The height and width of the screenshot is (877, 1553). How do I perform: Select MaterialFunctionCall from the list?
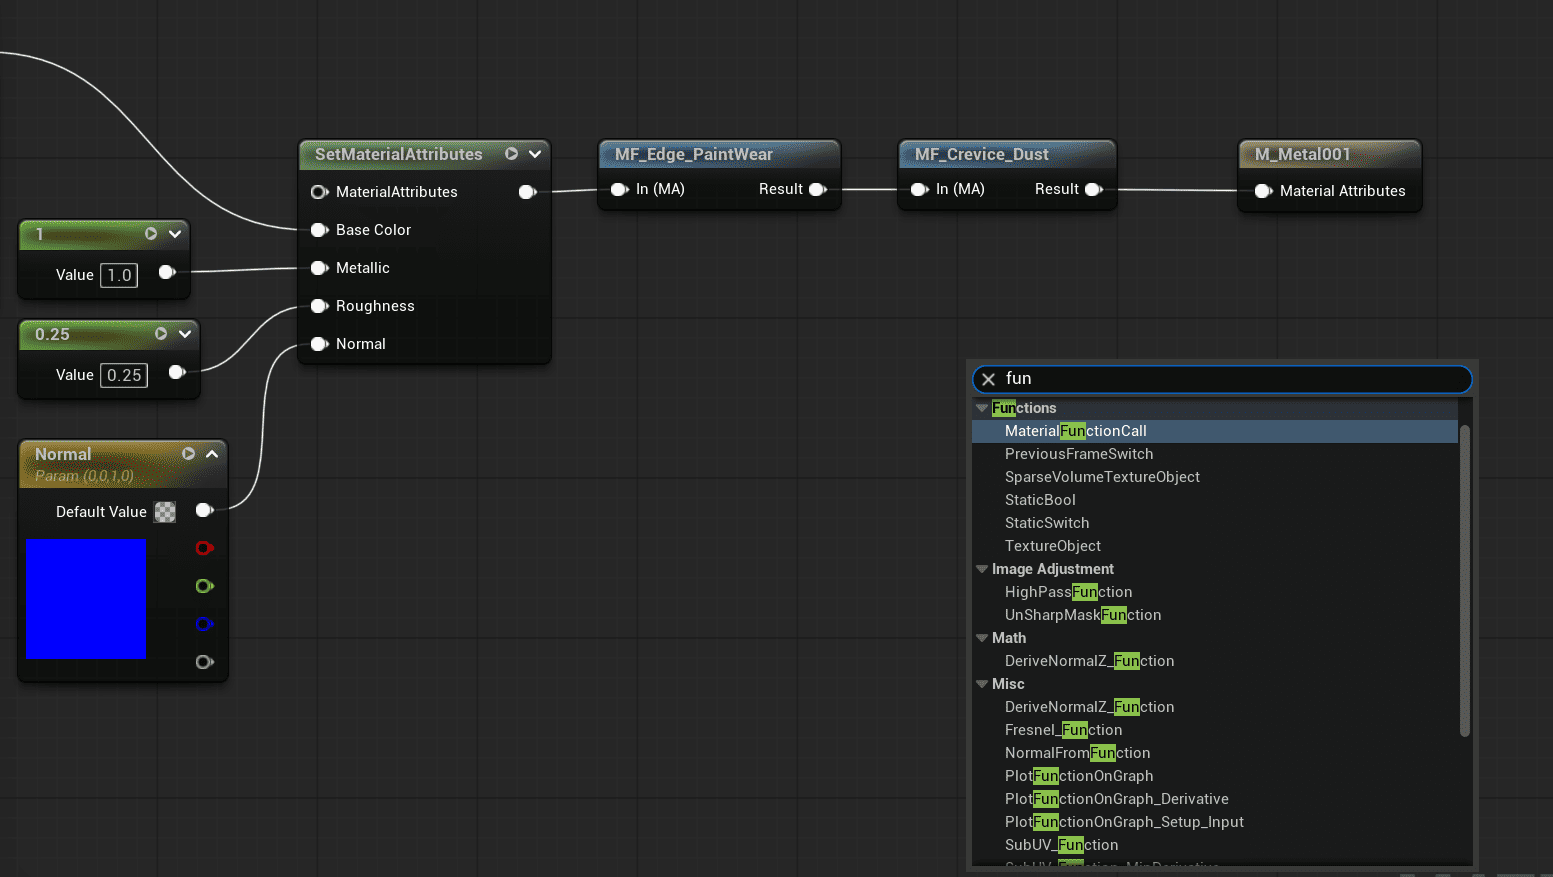(x=1075, y=431)
